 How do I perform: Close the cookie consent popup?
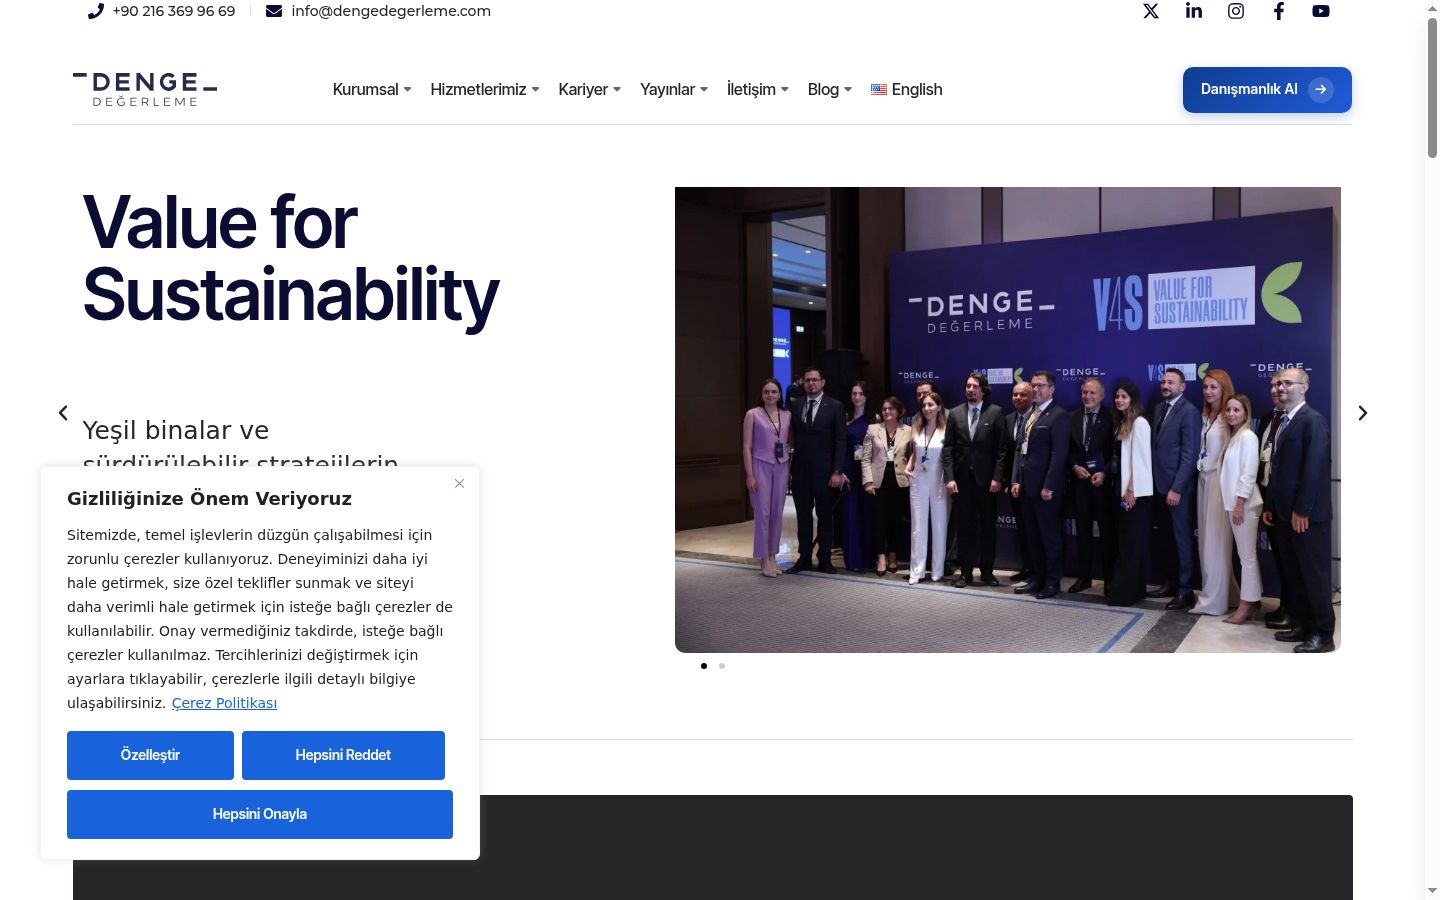459,484
